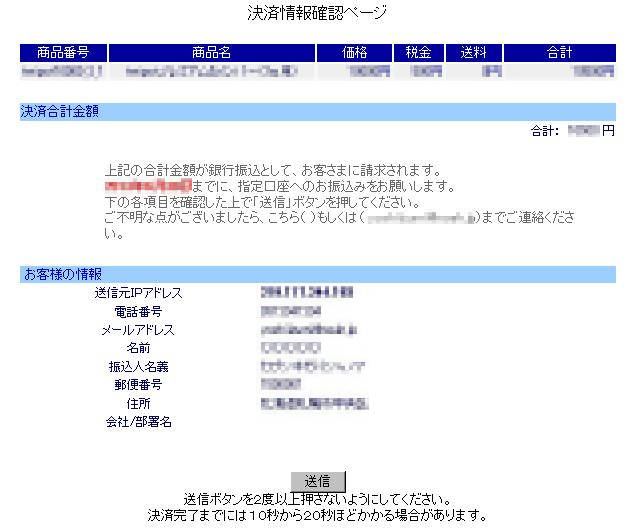
Task: Click the 住所 label
Action: (138, 403)
